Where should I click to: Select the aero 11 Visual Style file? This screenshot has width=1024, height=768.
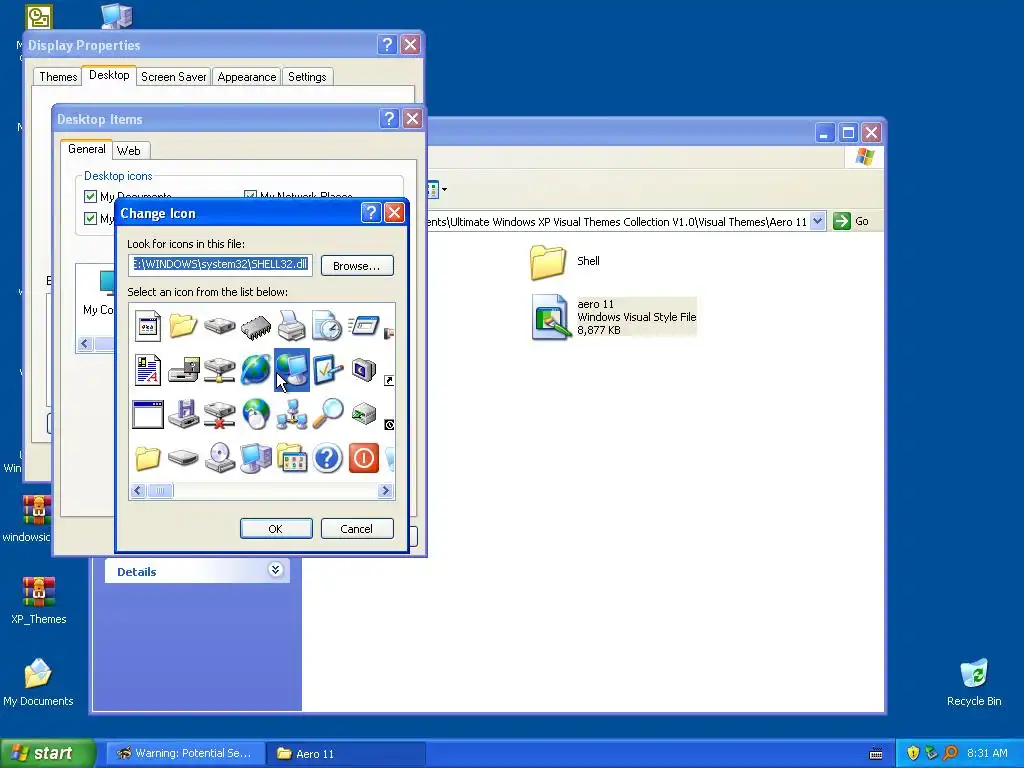click(x=614, y=317)
